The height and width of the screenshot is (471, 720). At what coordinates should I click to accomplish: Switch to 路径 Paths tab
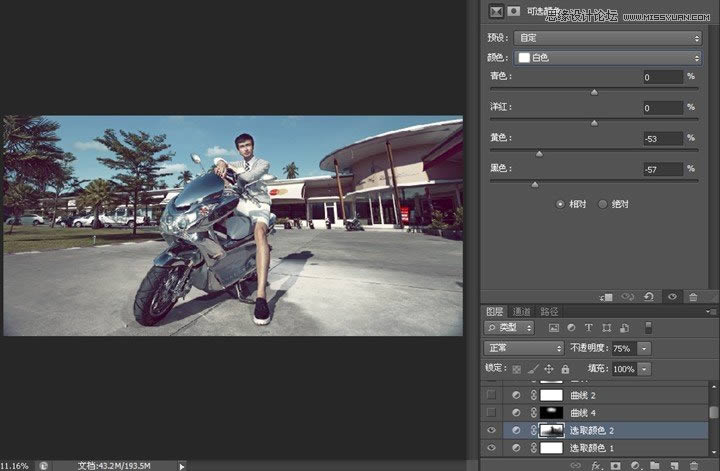(x=549, y=312)
